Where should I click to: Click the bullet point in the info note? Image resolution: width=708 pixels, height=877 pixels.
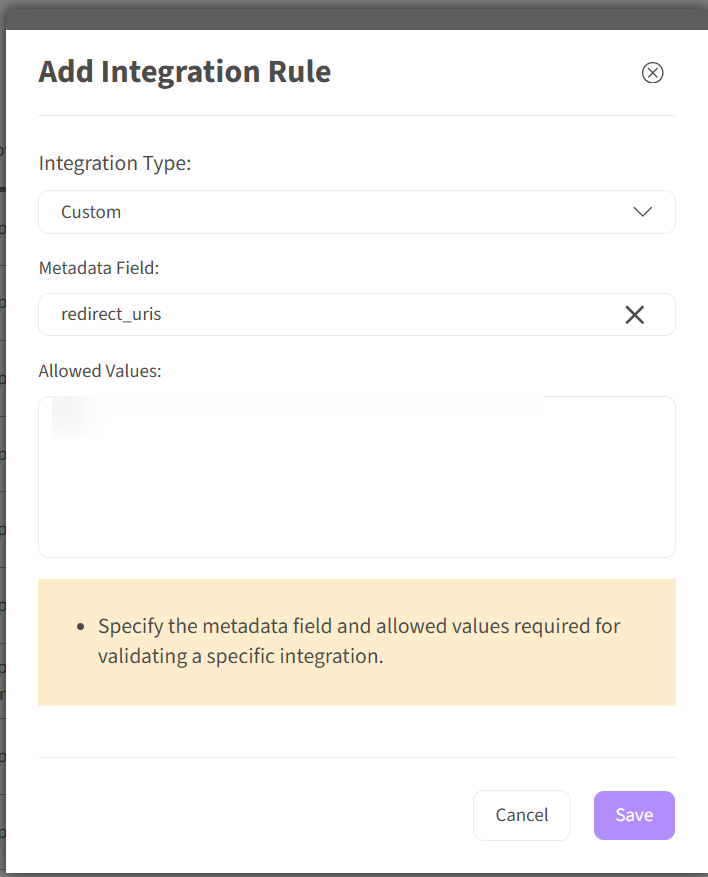point(81,627)
